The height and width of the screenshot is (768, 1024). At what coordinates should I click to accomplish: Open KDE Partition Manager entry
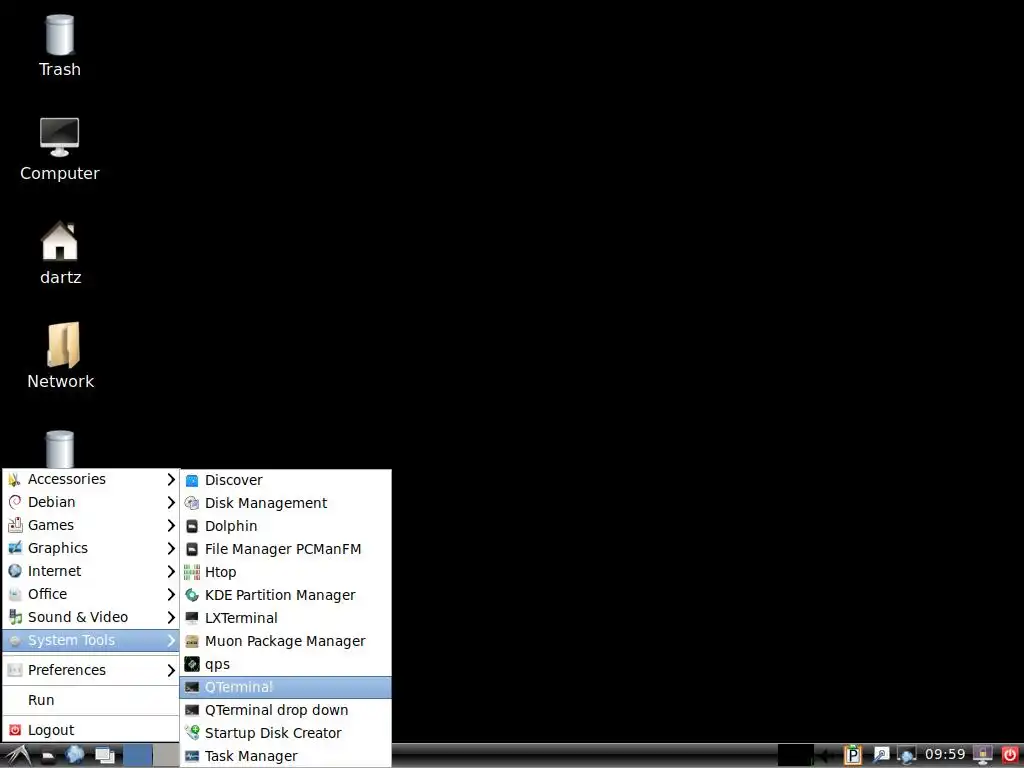[x=285, y=596]
